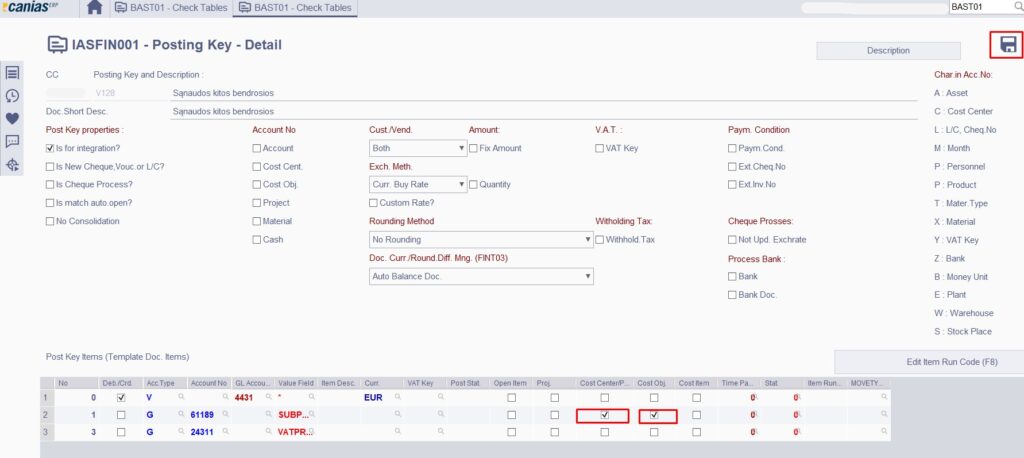1024x458 pixels.
Task: Enable the VAT Key checkbox
Action: click(600, 148)
